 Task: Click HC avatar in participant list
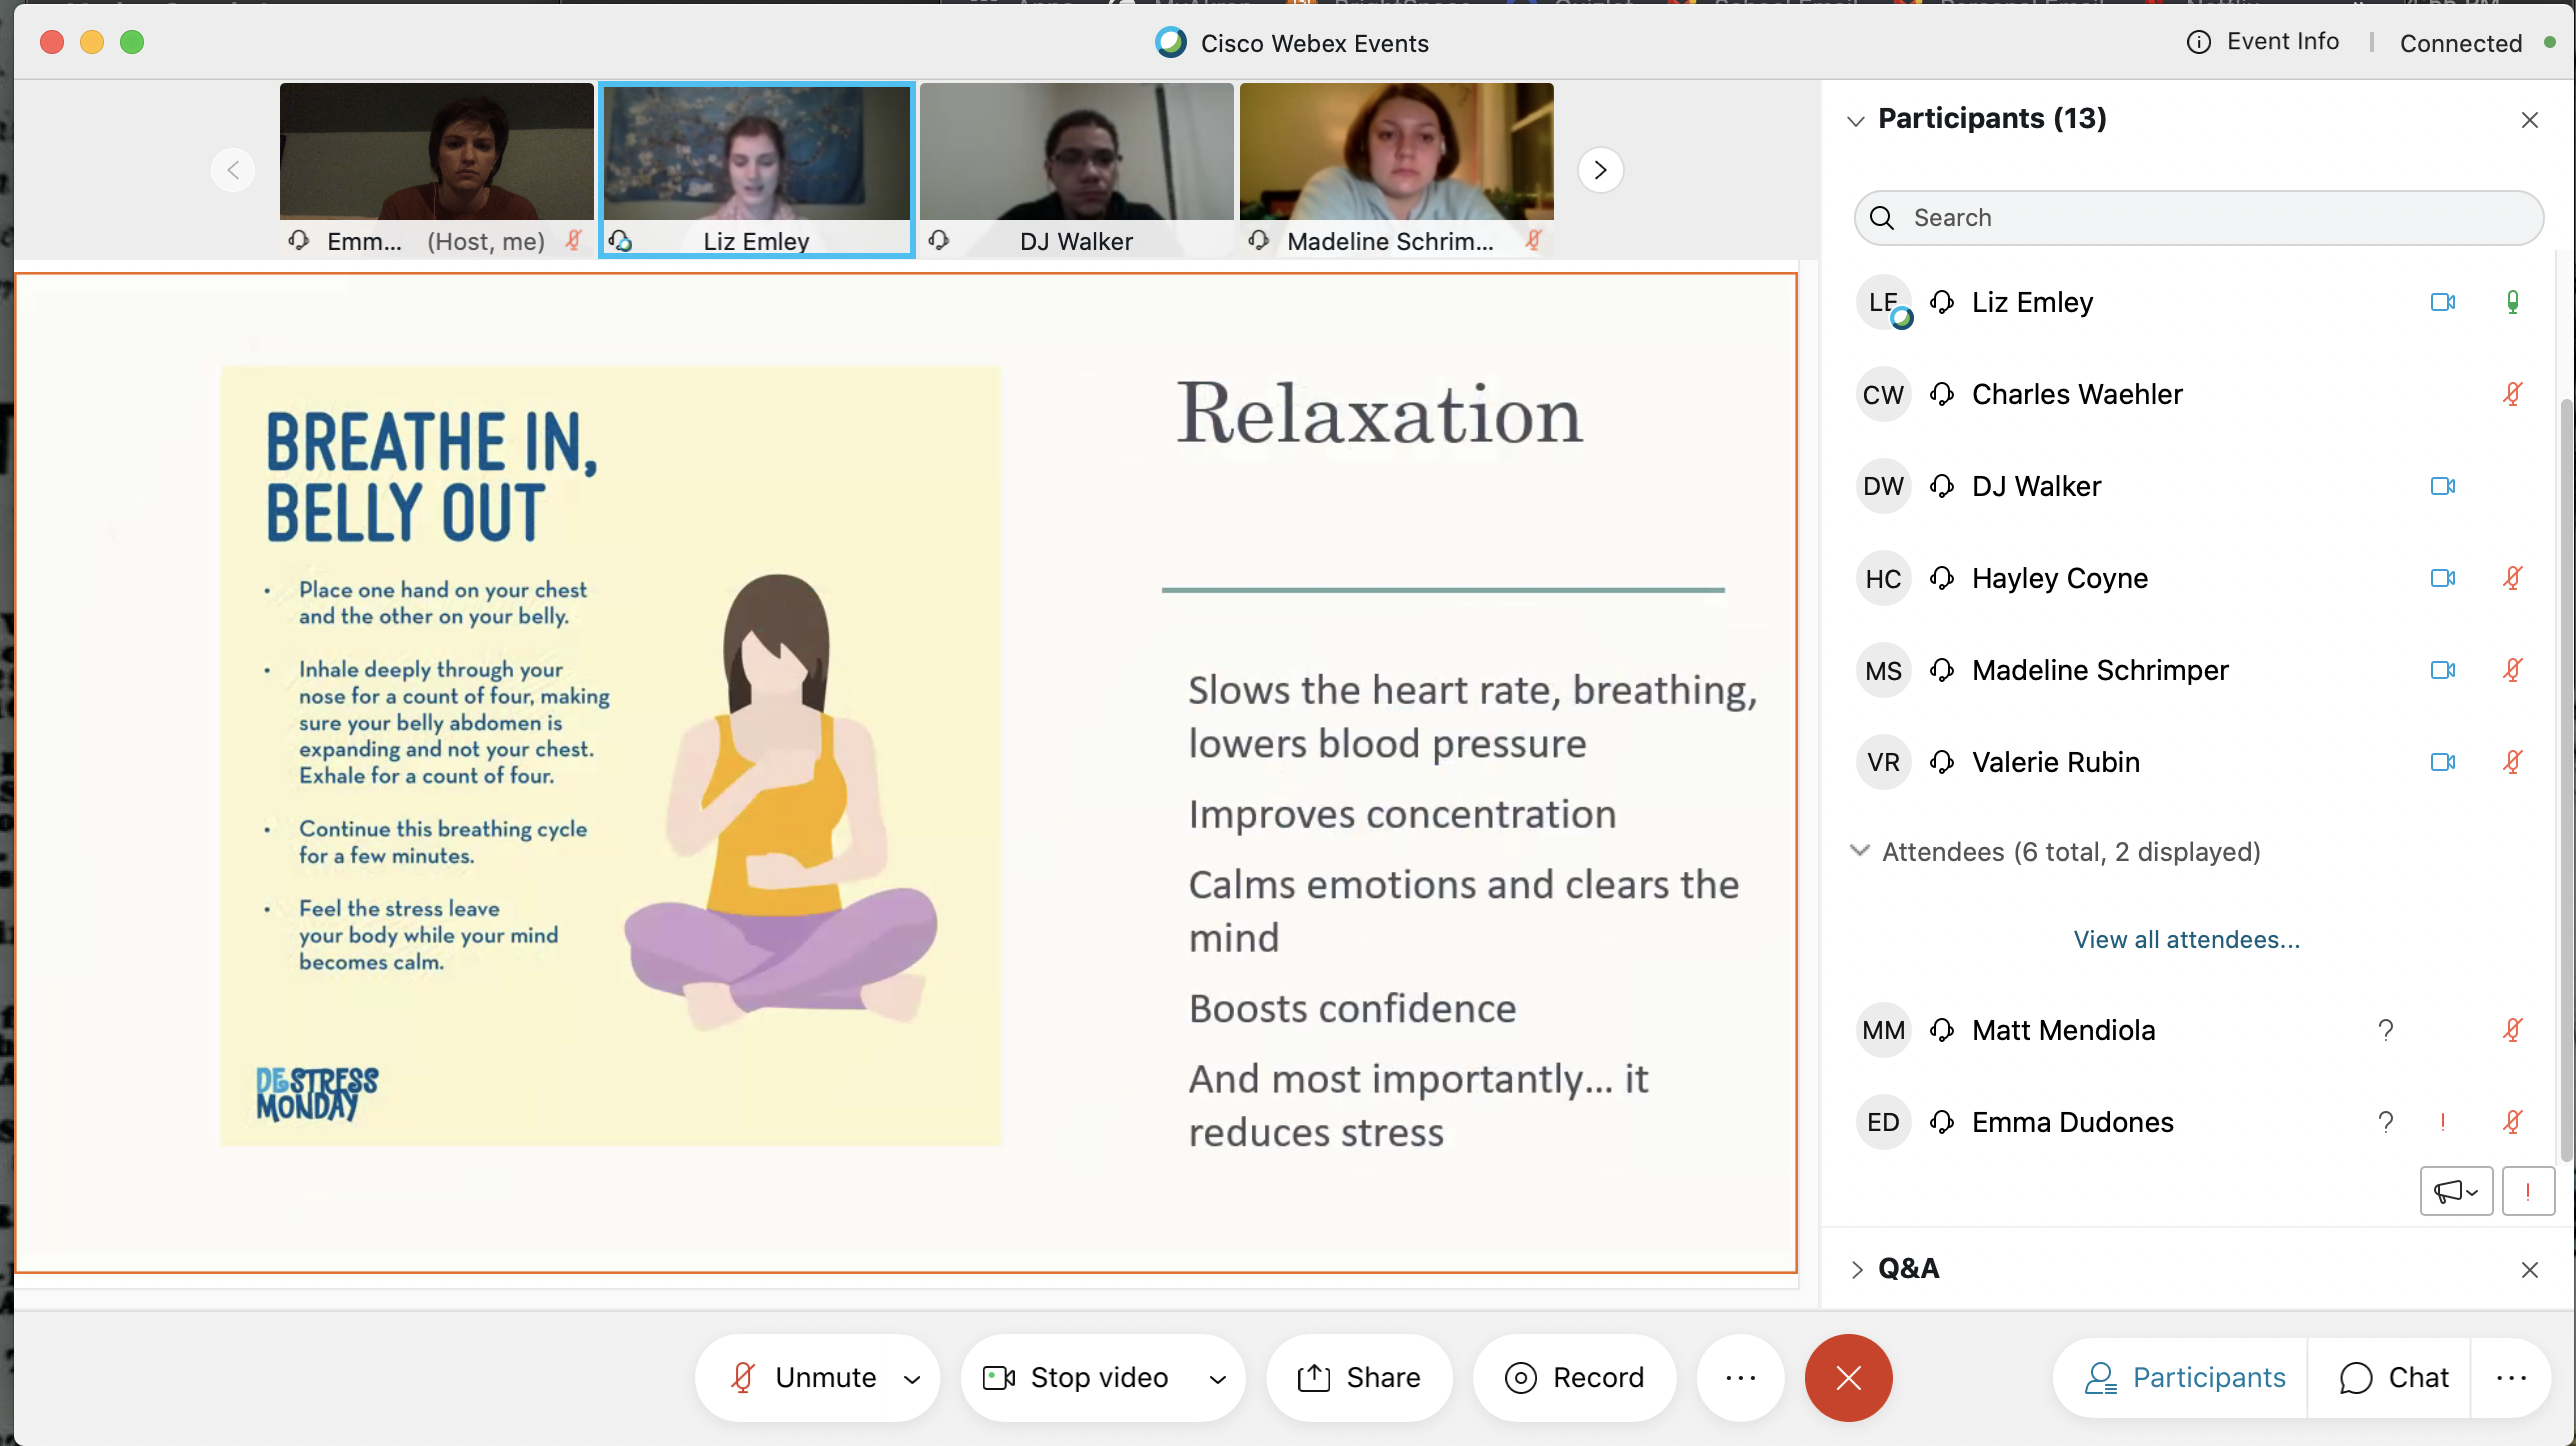click(1883, 578)
